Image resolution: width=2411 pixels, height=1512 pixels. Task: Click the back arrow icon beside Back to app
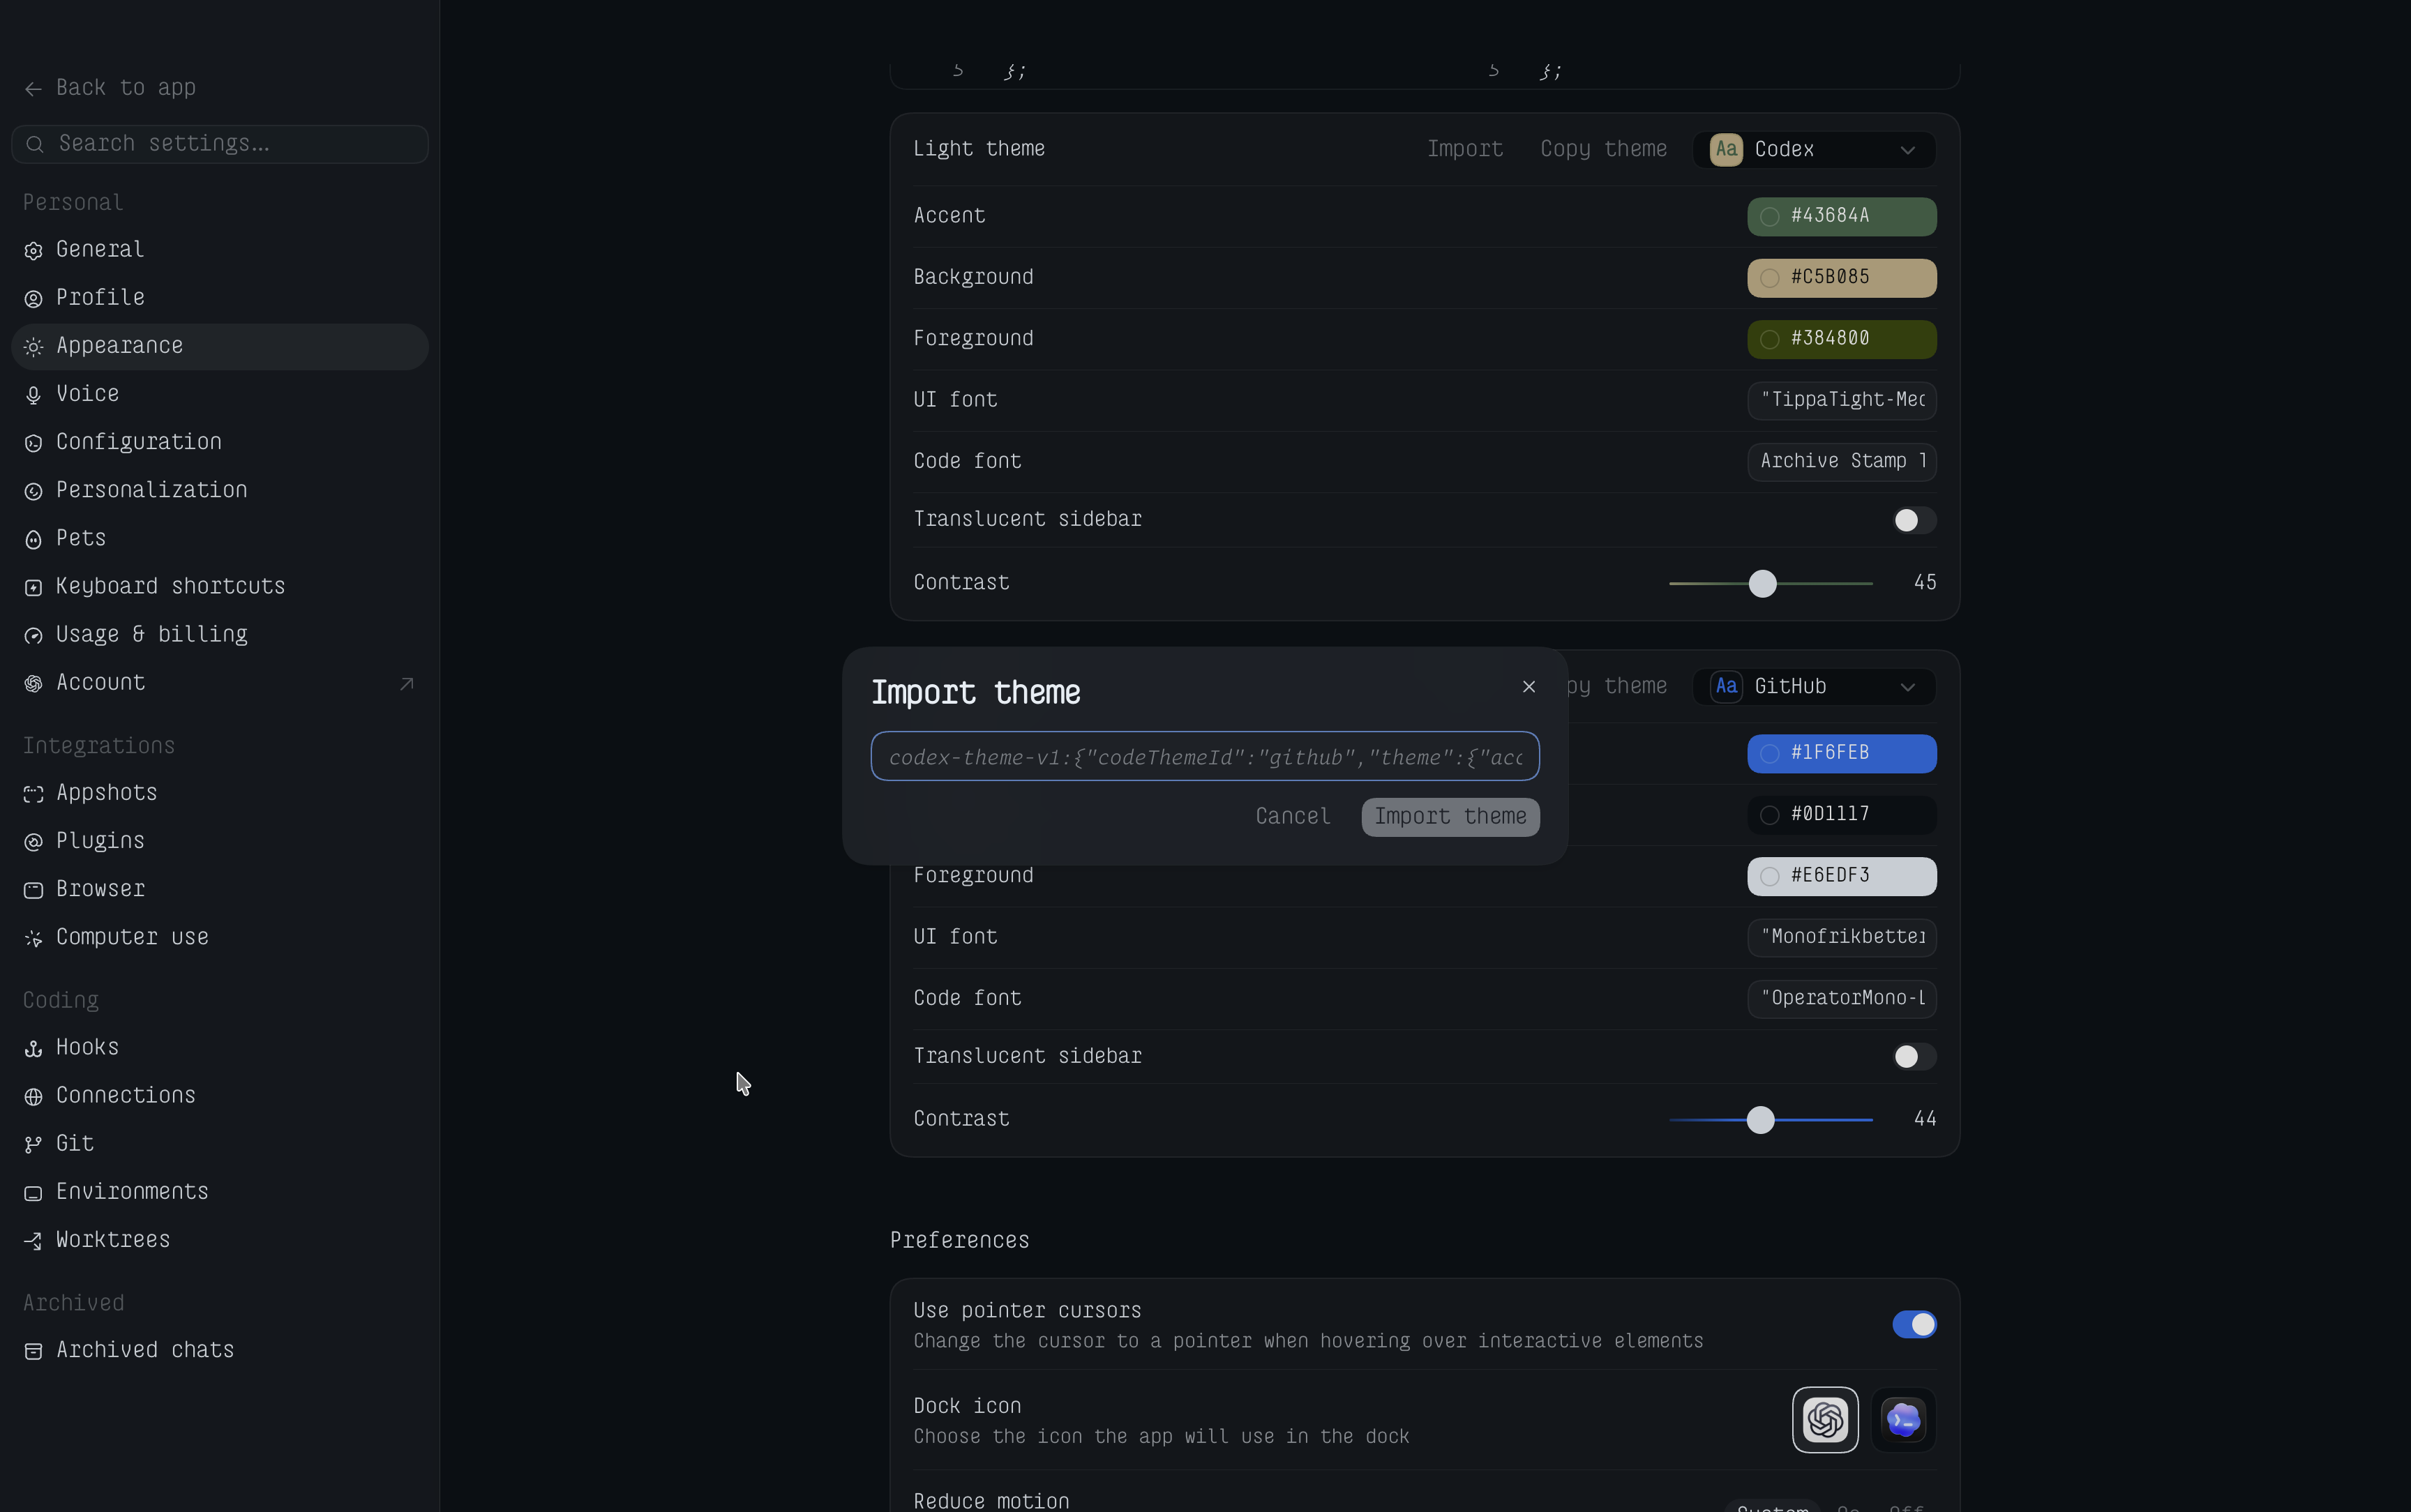coord(33,89)
